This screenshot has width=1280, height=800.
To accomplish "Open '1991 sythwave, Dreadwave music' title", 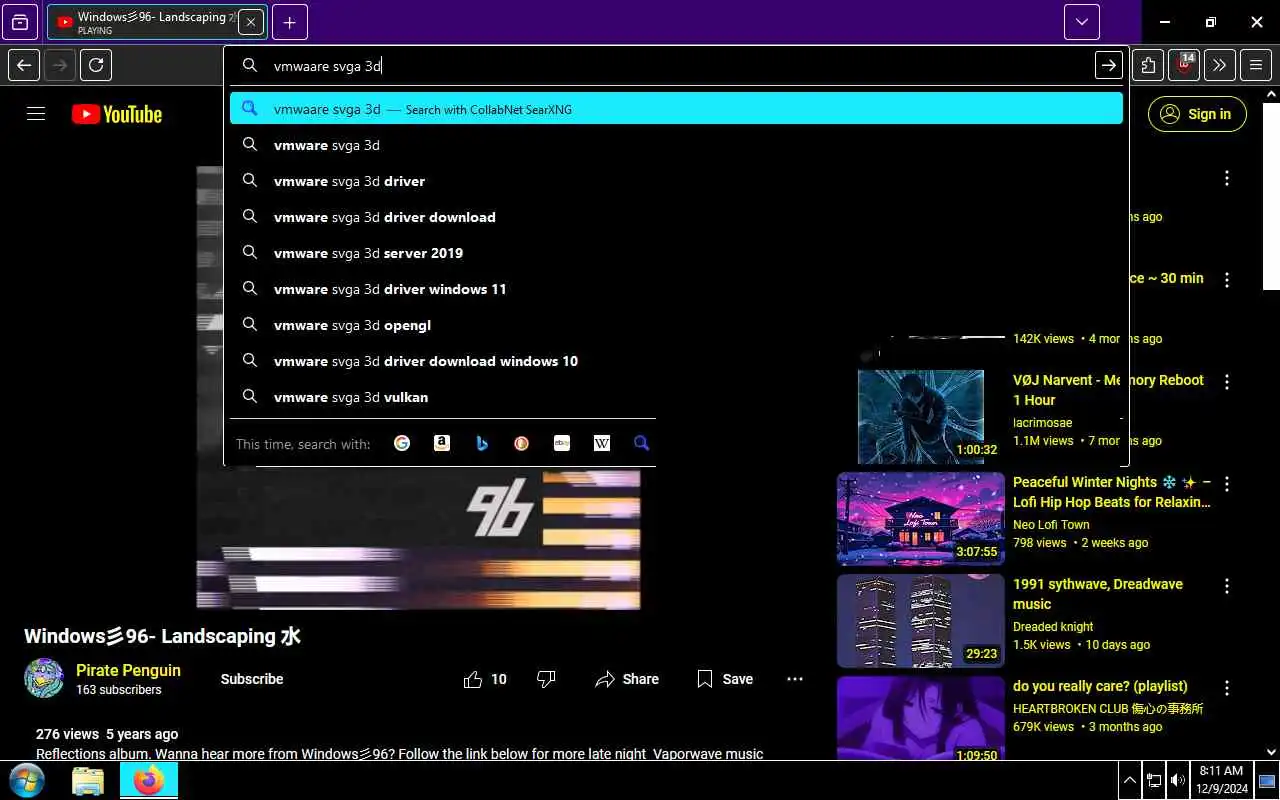I will (x=1098, y=594).
